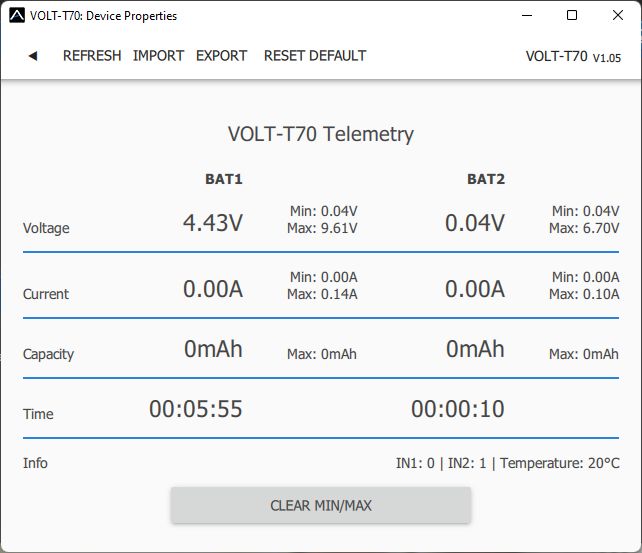Image resolution: width=642 pixels, height=553 pixels.
Task: Click the BAT2 column header
Action: coord(486,180)
